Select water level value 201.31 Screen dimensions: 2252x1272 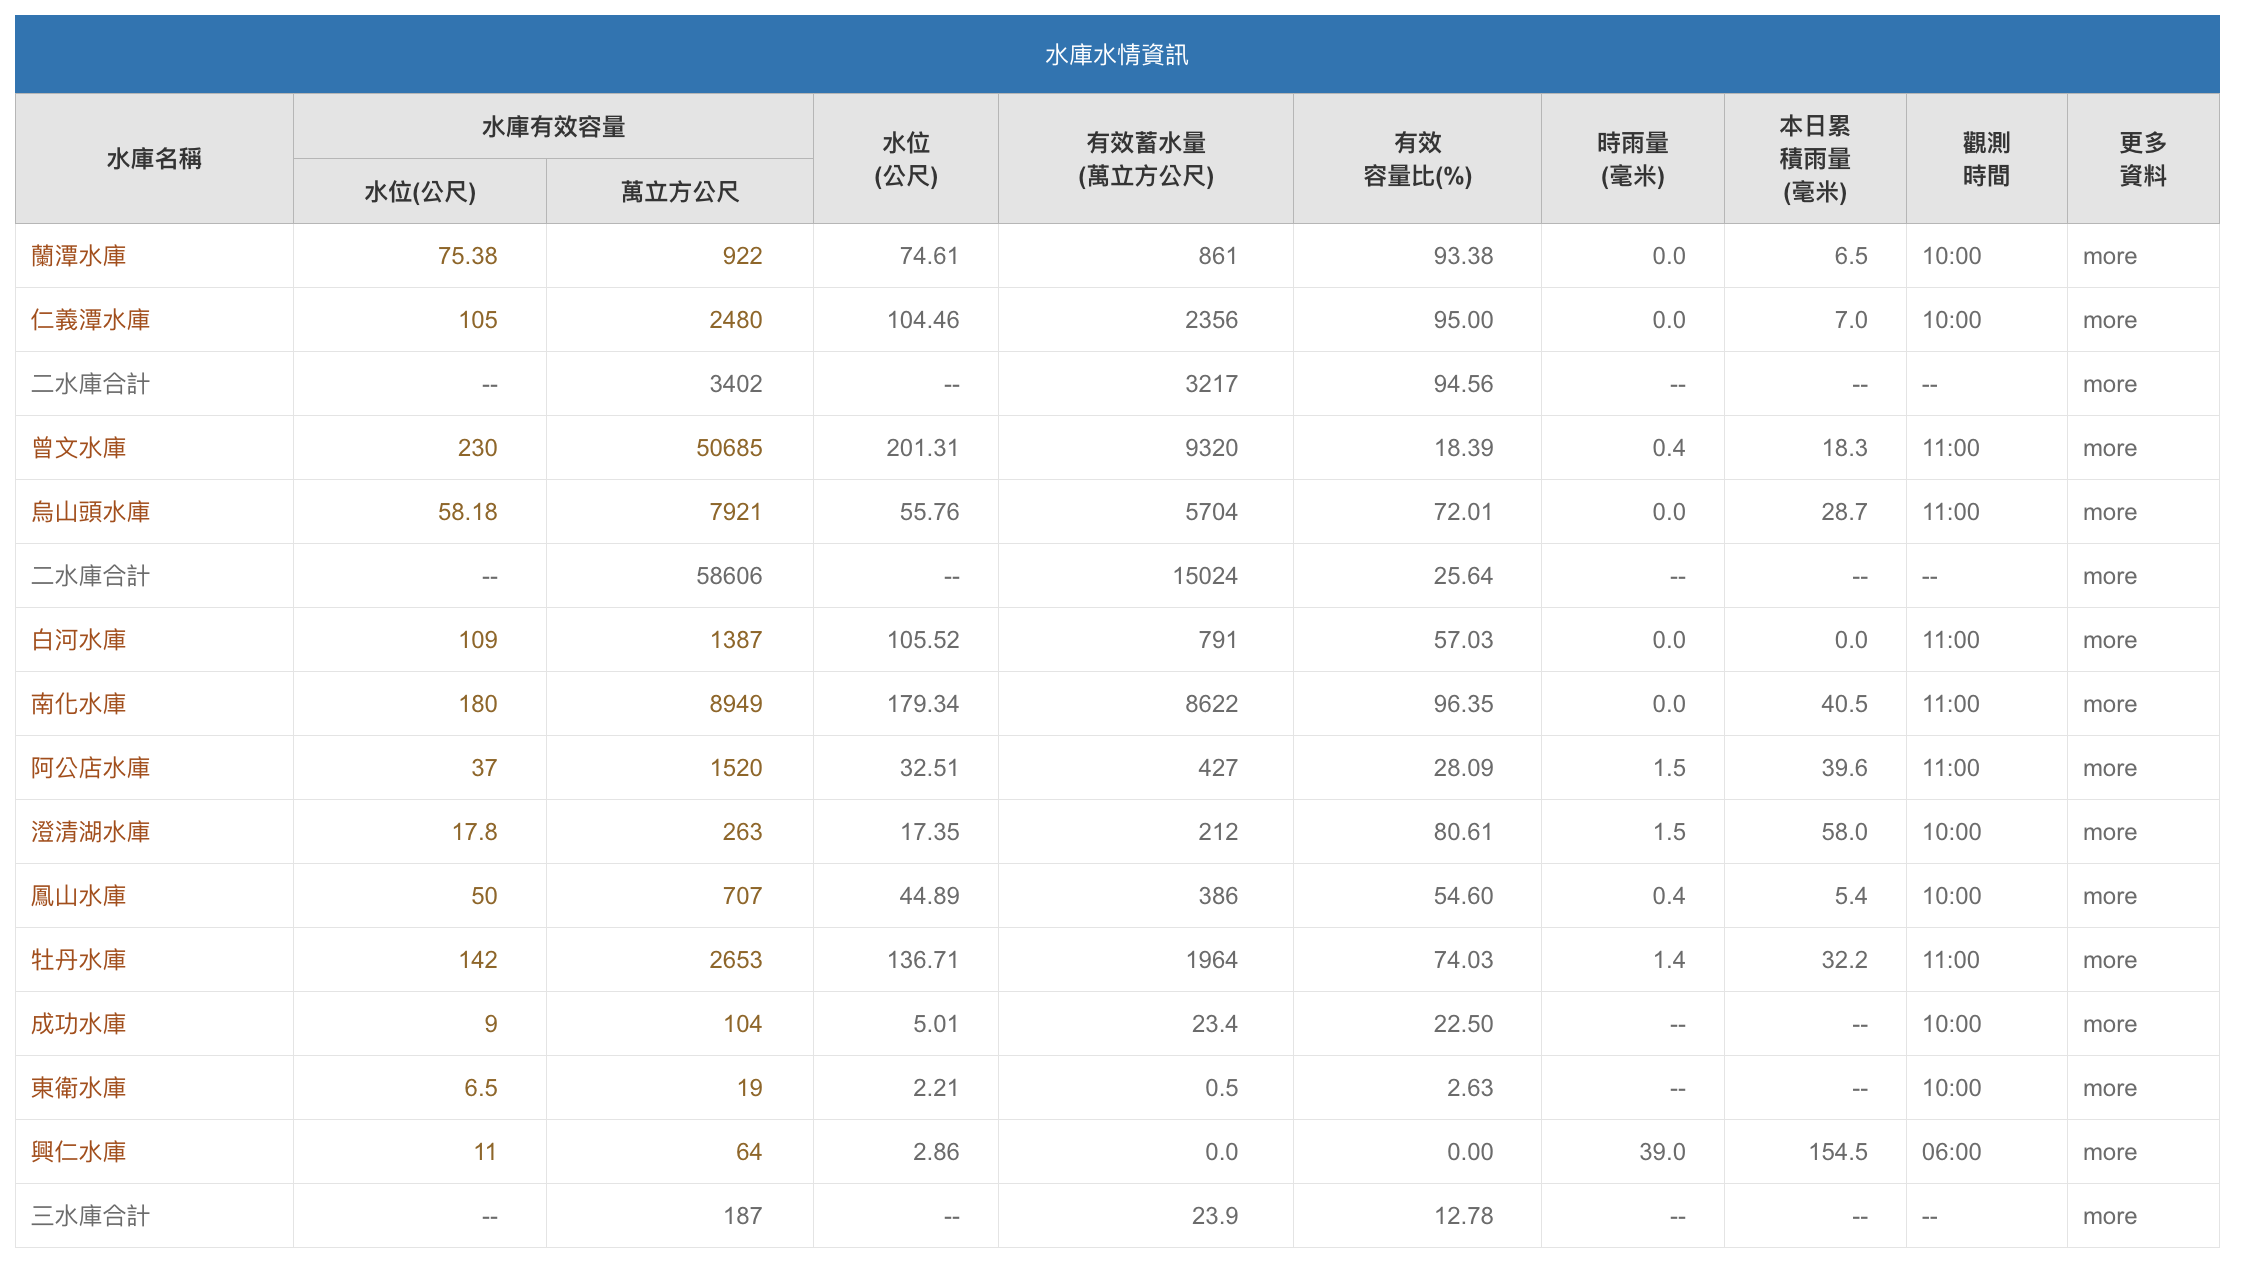922,448
